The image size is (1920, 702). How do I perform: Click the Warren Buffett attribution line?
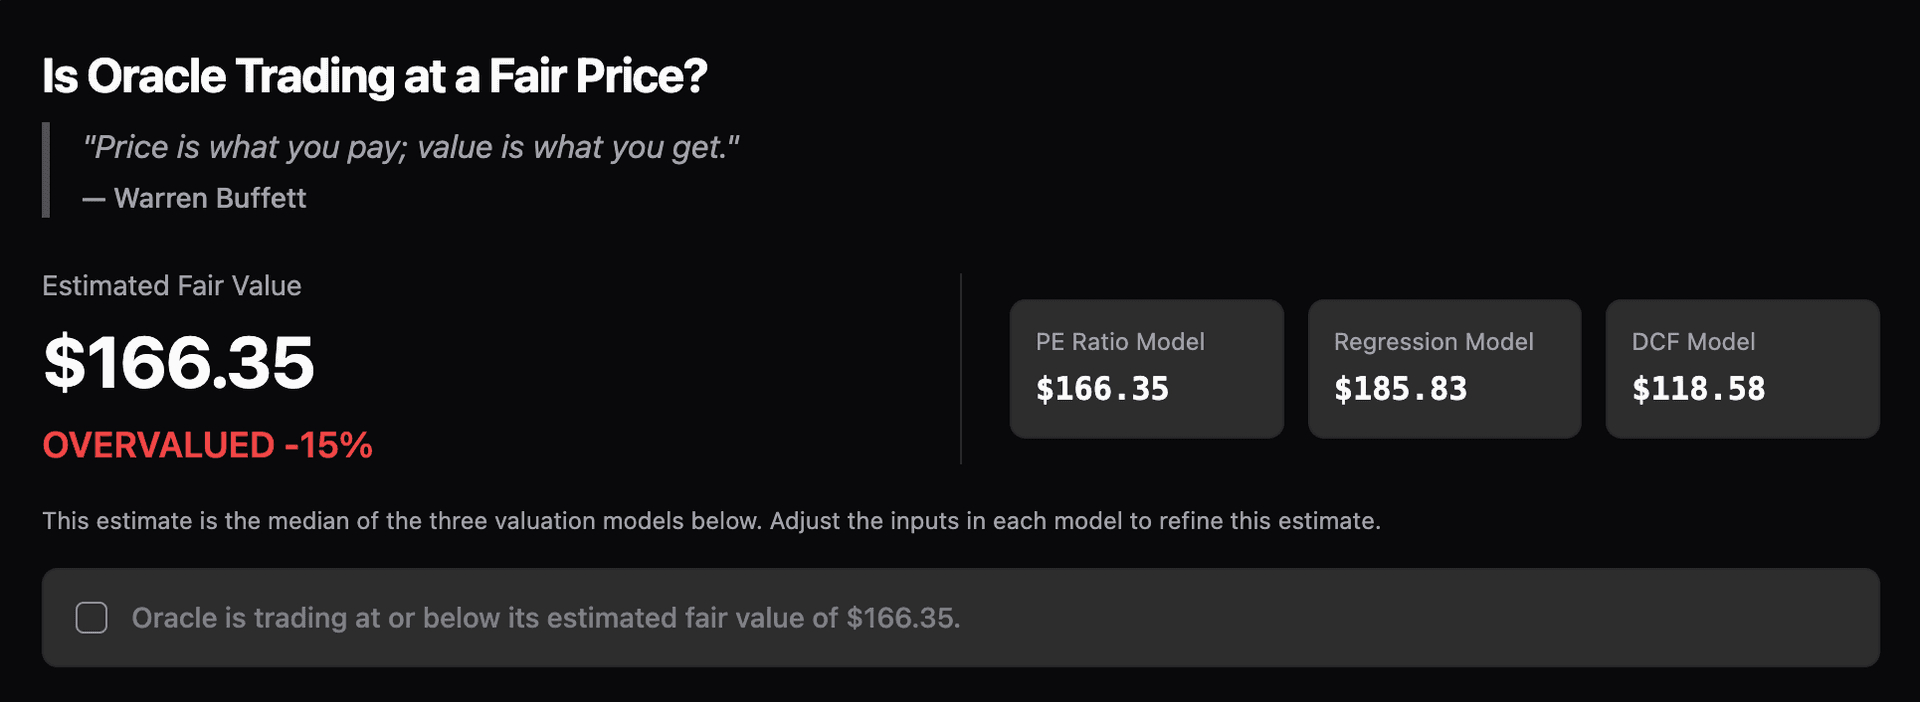click(195, 198)
